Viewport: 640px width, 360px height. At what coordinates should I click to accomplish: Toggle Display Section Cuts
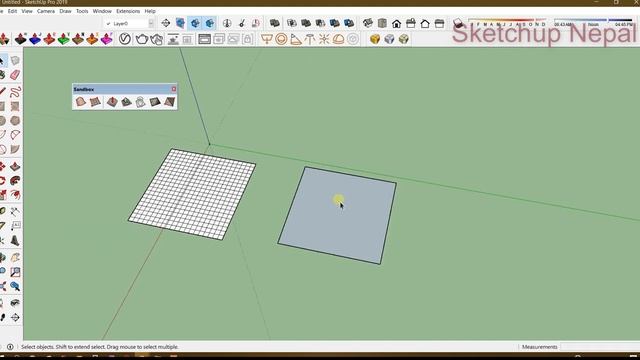[195, 23]
